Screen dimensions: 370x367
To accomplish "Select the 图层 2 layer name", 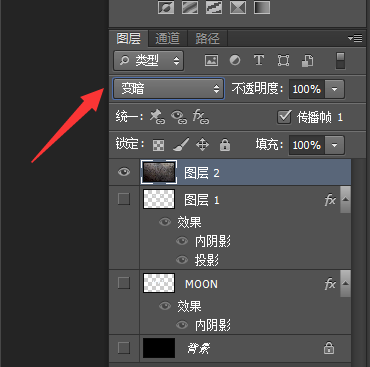I will 202,173.
